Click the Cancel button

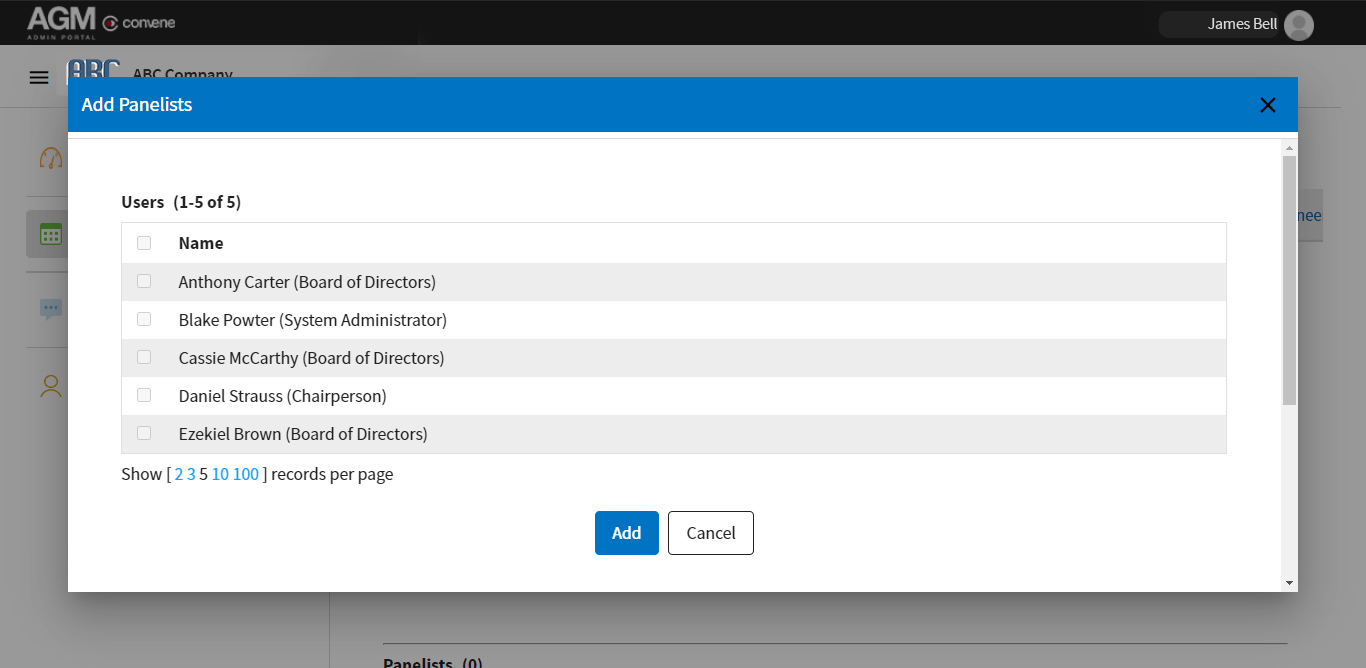(x=710, y=532)
